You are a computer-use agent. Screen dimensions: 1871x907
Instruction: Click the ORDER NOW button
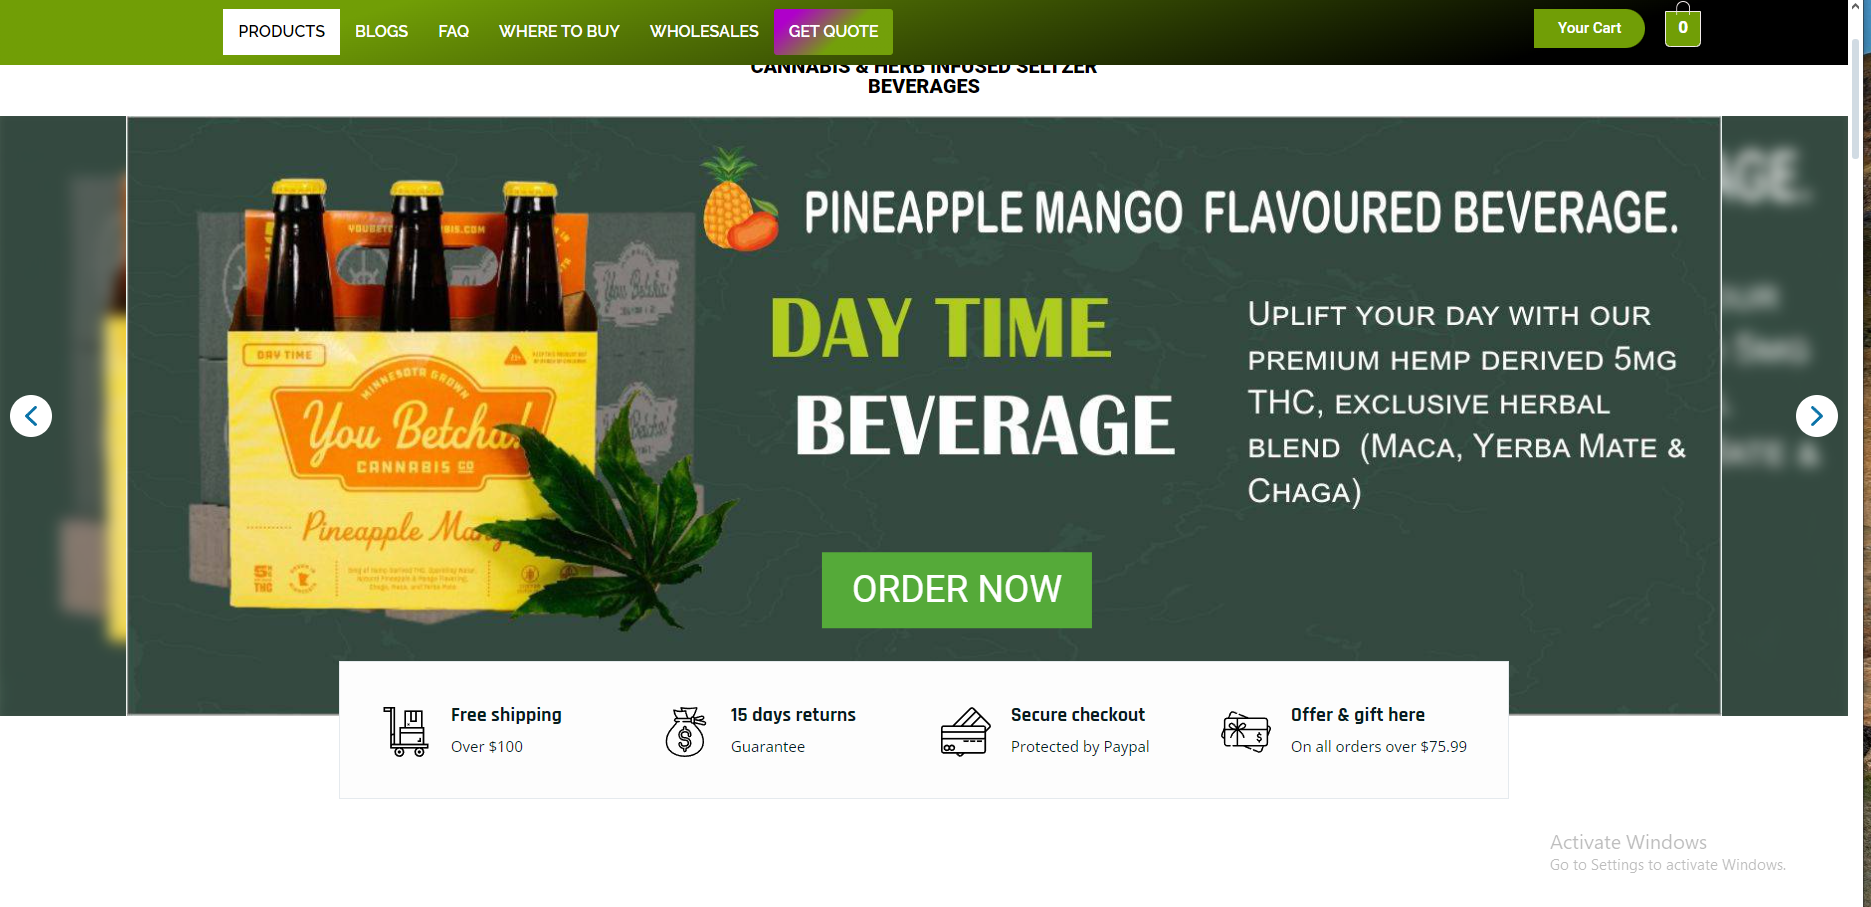tap(957, 590)
